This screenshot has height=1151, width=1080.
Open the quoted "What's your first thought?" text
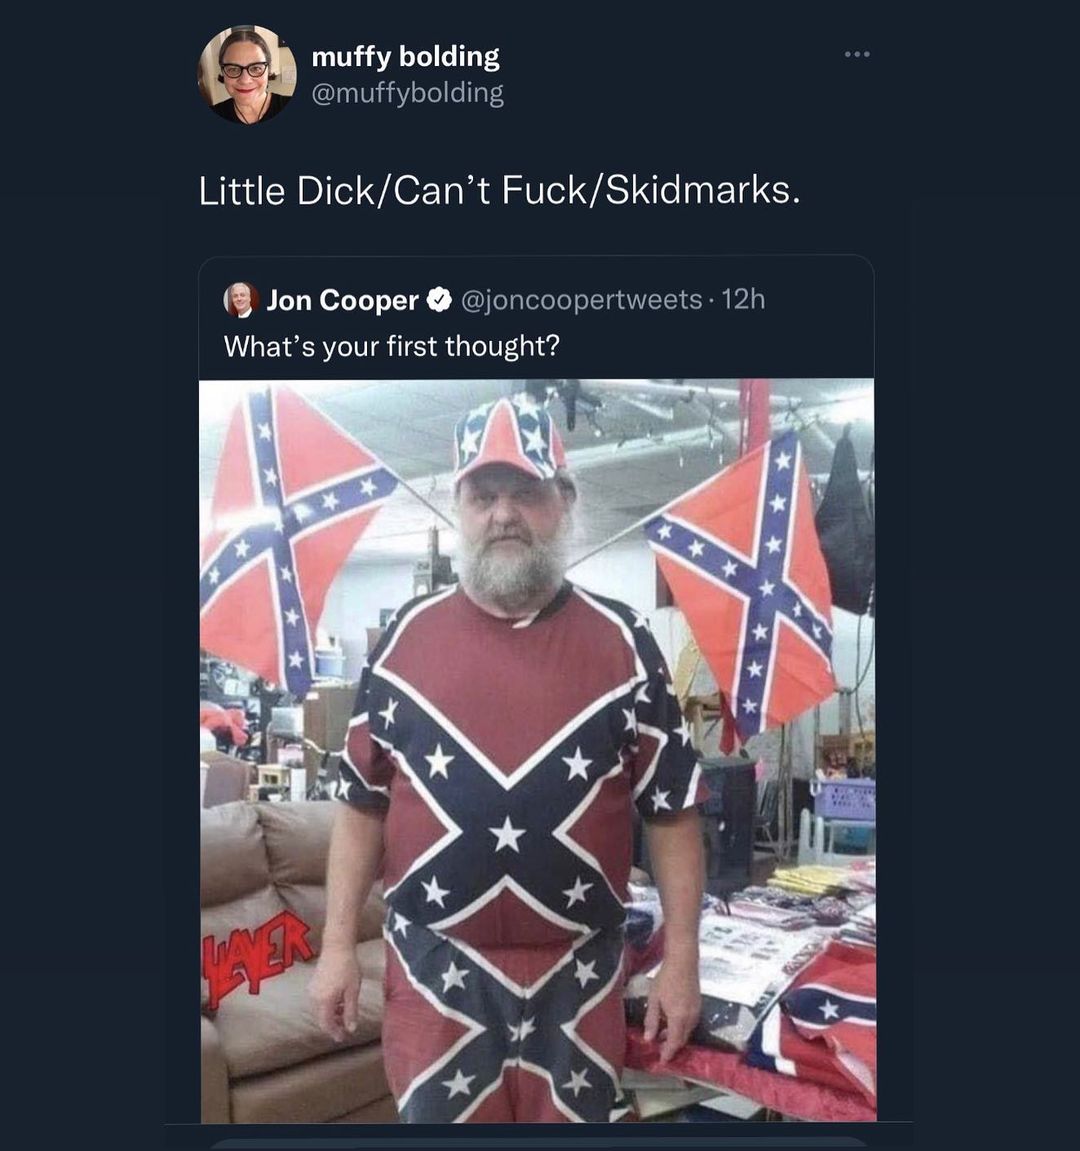391,346
